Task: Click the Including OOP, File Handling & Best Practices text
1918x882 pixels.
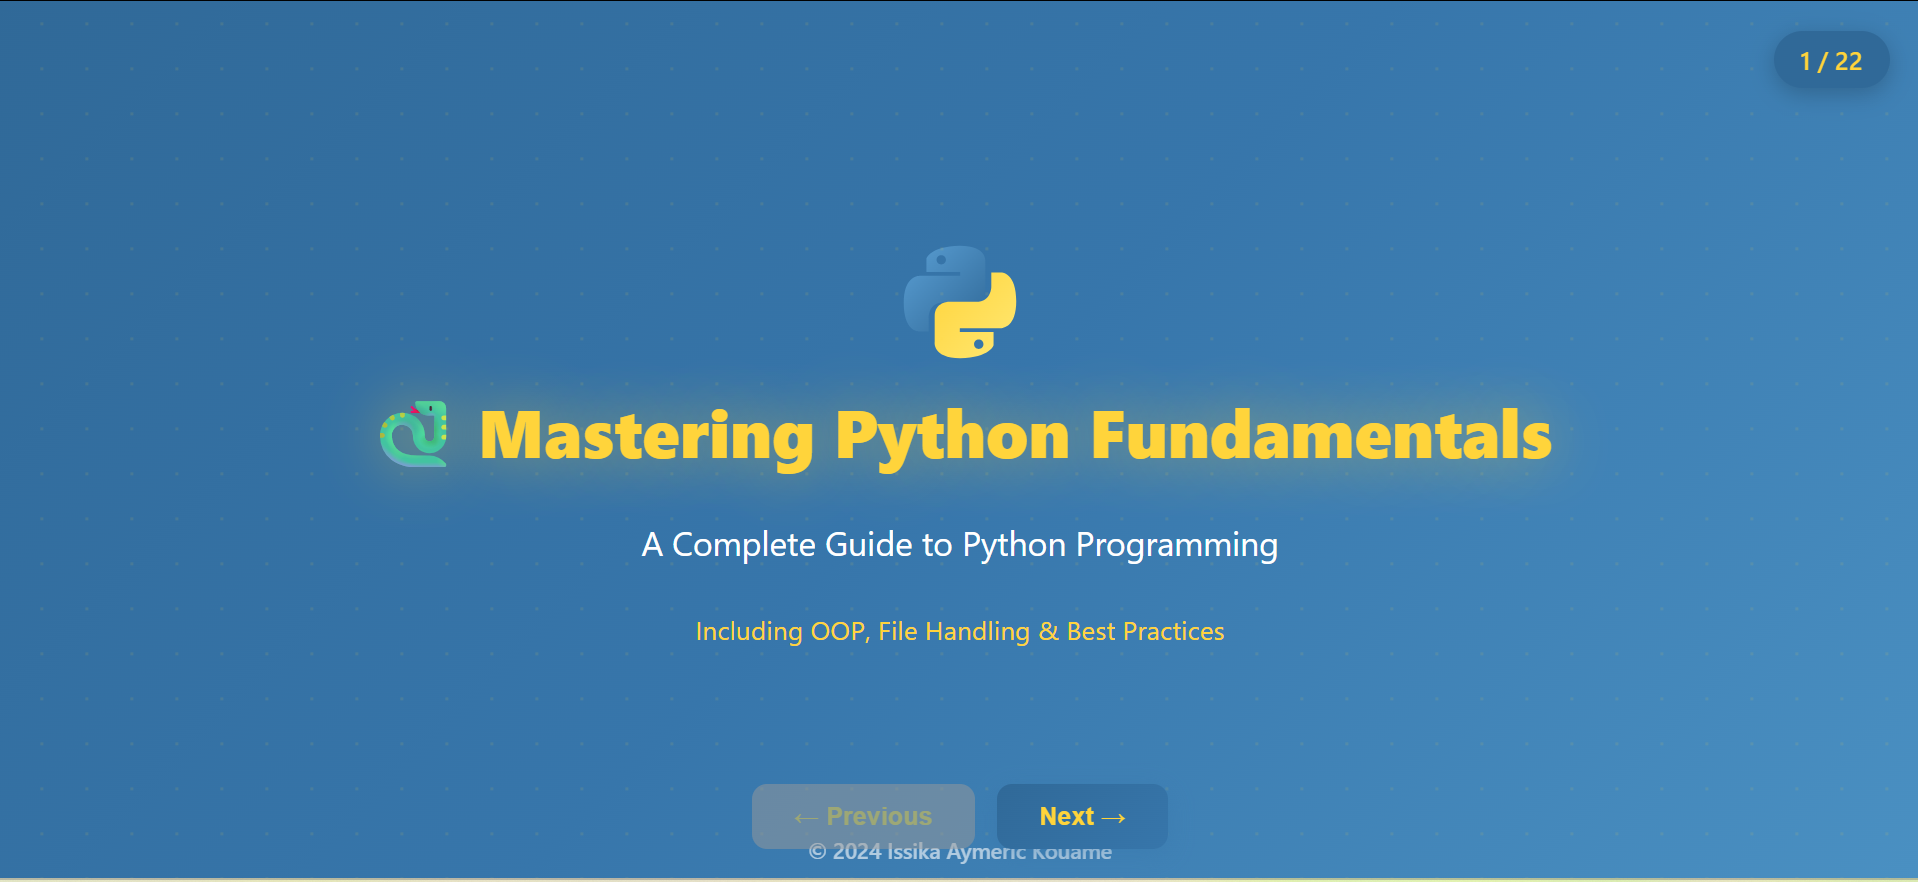Action: [960, 631]
